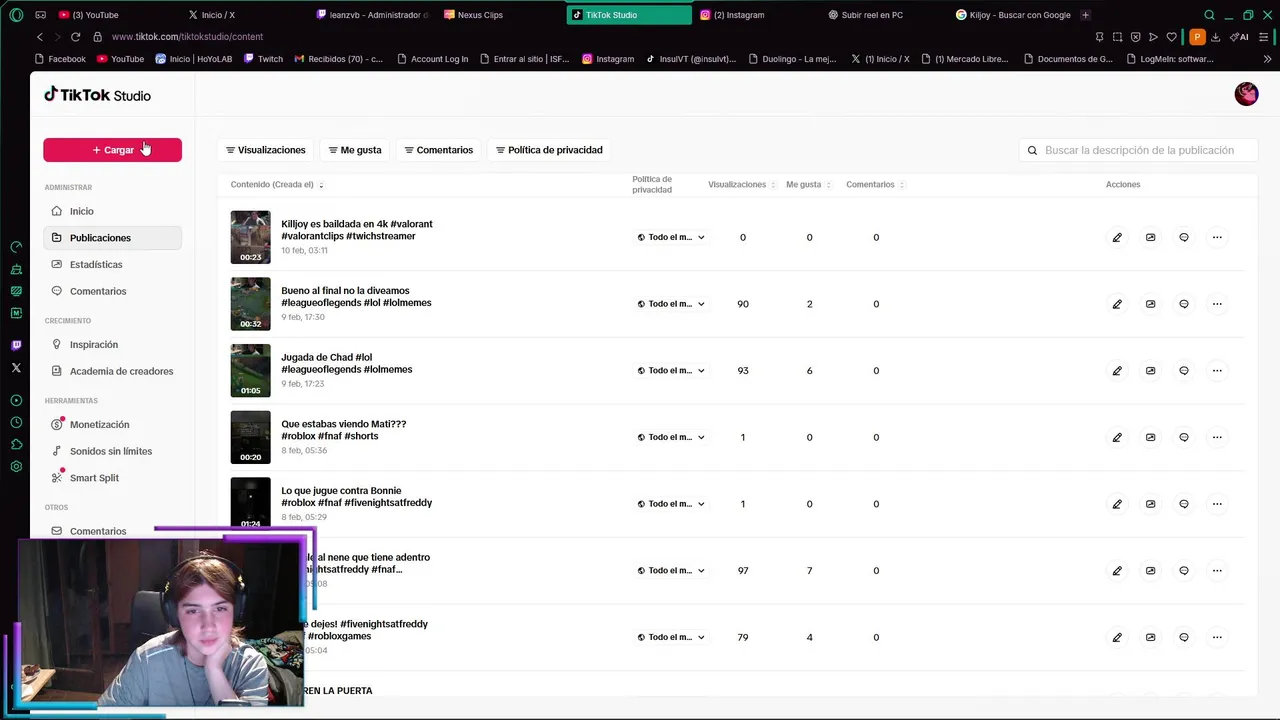Open comments icon for Killjoy es baildada post

pyautogui.click(x=1184, y=238)
